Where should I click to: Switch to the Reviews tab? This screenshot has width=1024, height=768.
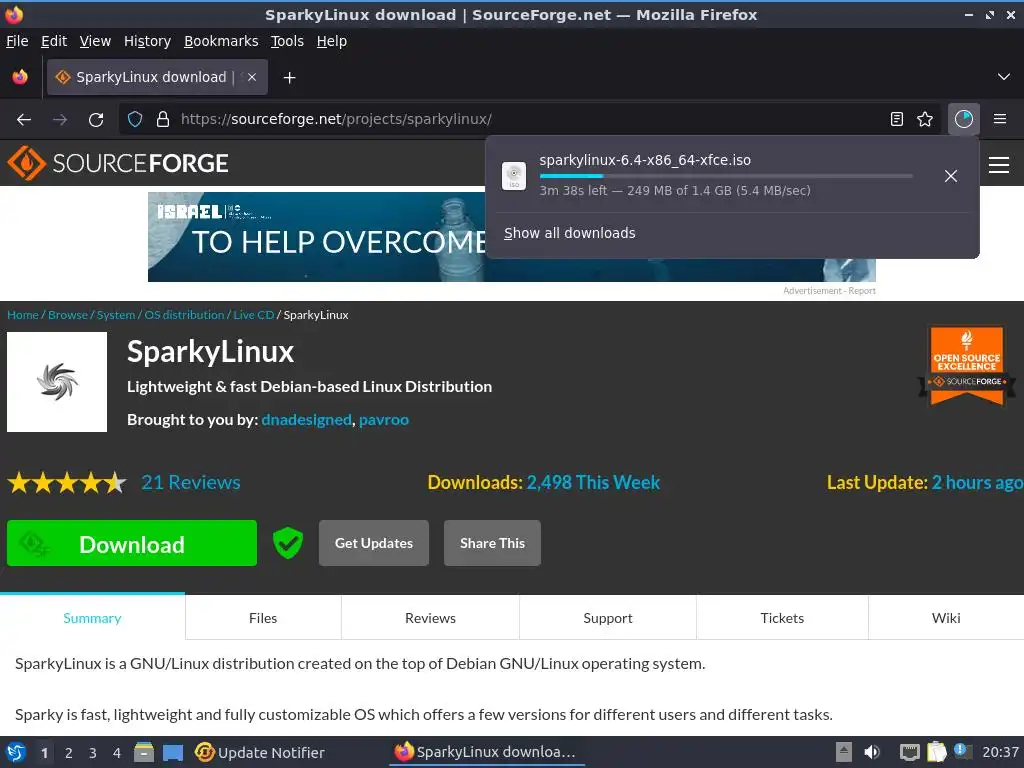pyautogui.click(x=430, y=618)
